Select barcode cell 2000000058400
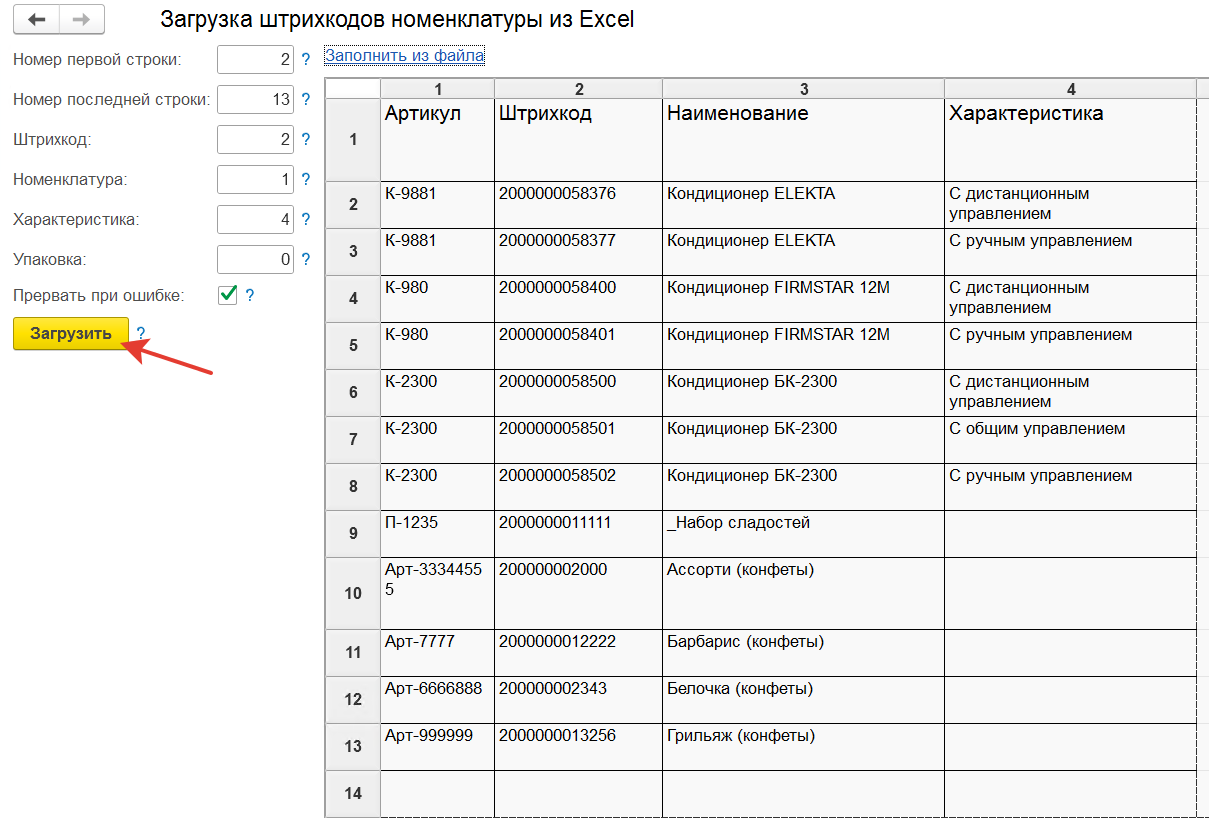 pyautogui.click(x=579, y=299)
